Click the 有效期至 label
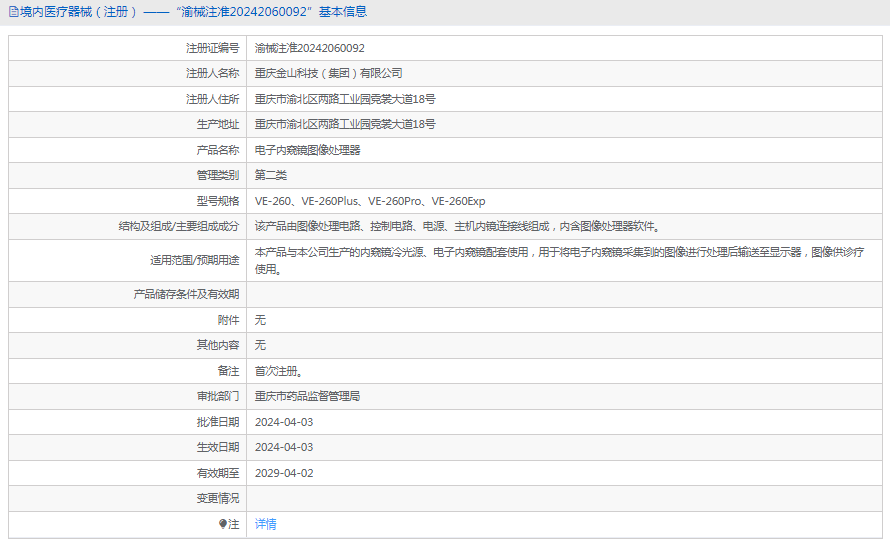The height and width of the screenshot is (548, 890). tap(218, 473)
